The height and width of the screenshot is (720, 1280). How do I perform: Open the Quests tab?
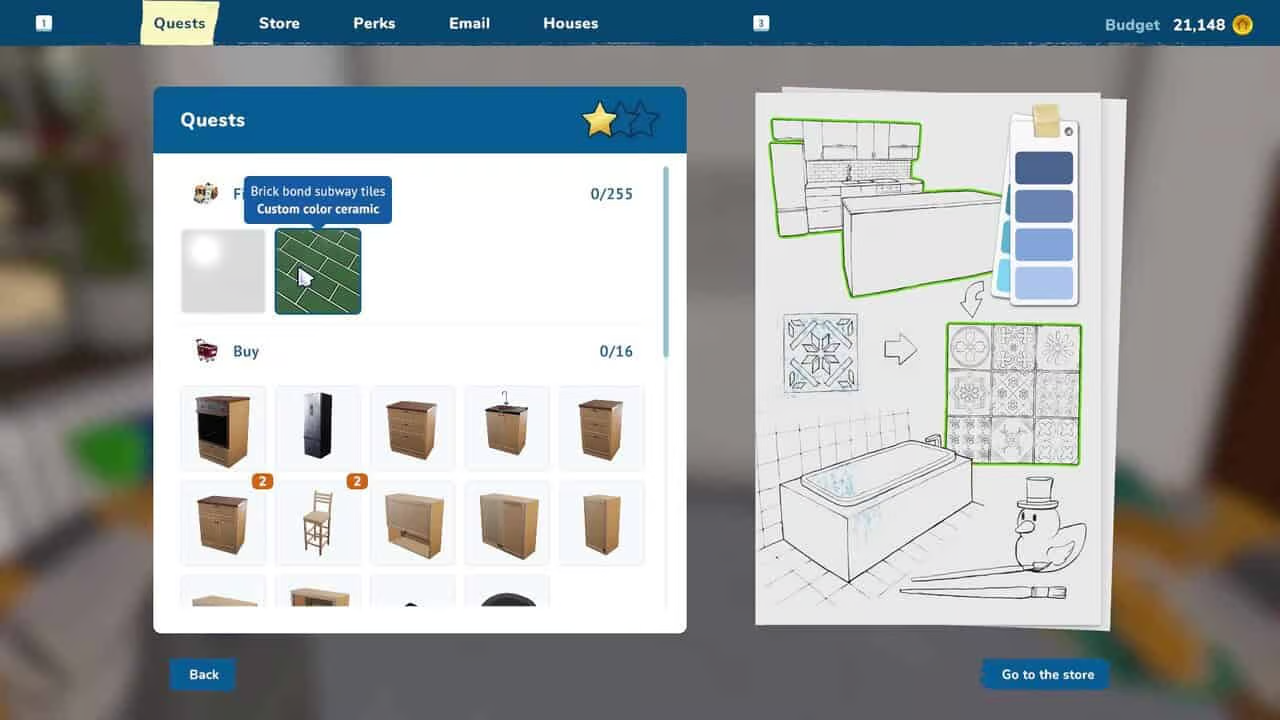[x=179, y=23]
